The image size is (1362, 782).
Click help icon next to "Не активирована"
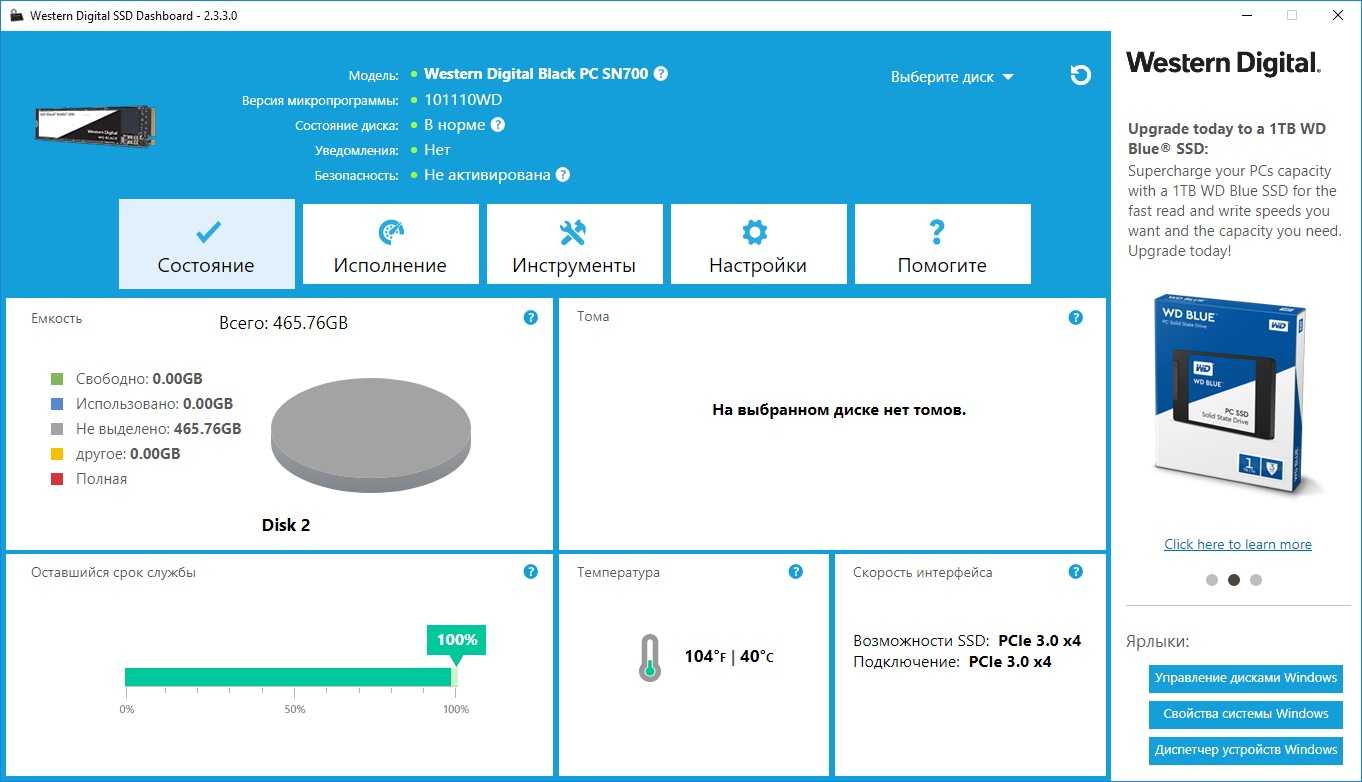pos(563,175)
